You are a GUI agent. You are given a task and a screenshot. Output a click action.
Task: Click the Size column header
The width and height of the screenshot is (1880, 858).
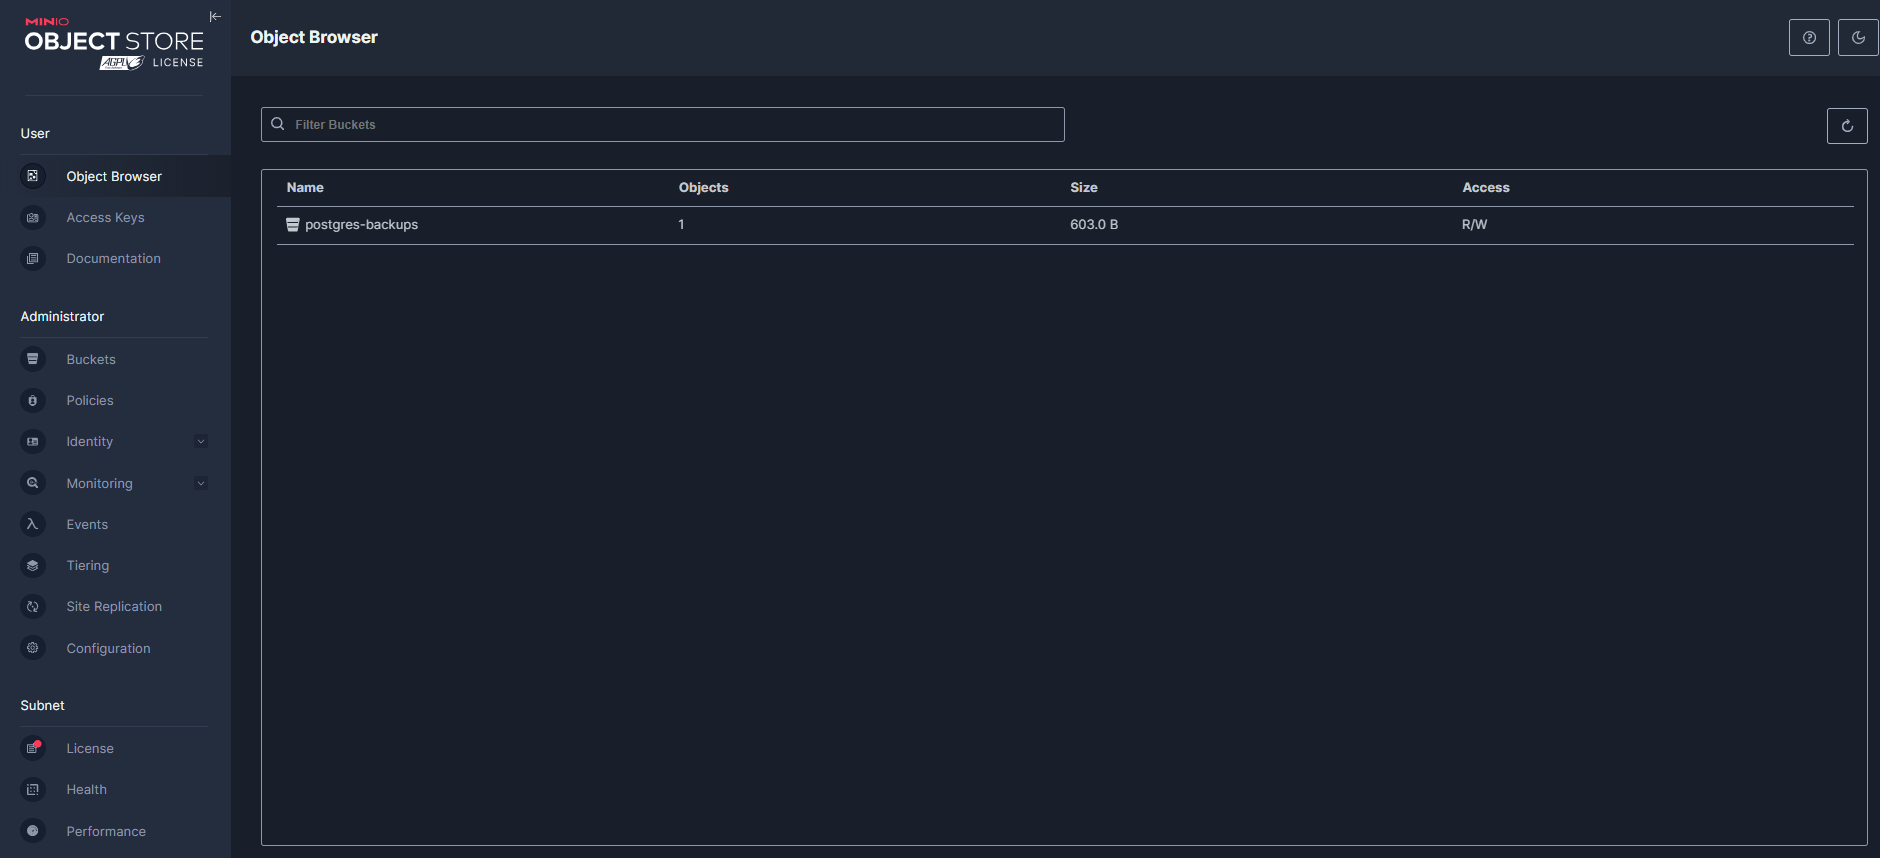coord(1084,187)
